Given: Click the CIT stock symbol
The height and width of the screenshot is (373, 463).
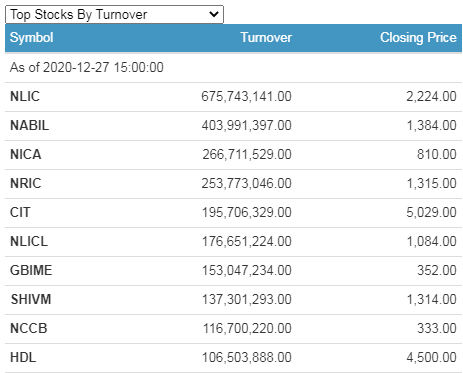Looking at the screenshot, I should [x=20, y=213].
